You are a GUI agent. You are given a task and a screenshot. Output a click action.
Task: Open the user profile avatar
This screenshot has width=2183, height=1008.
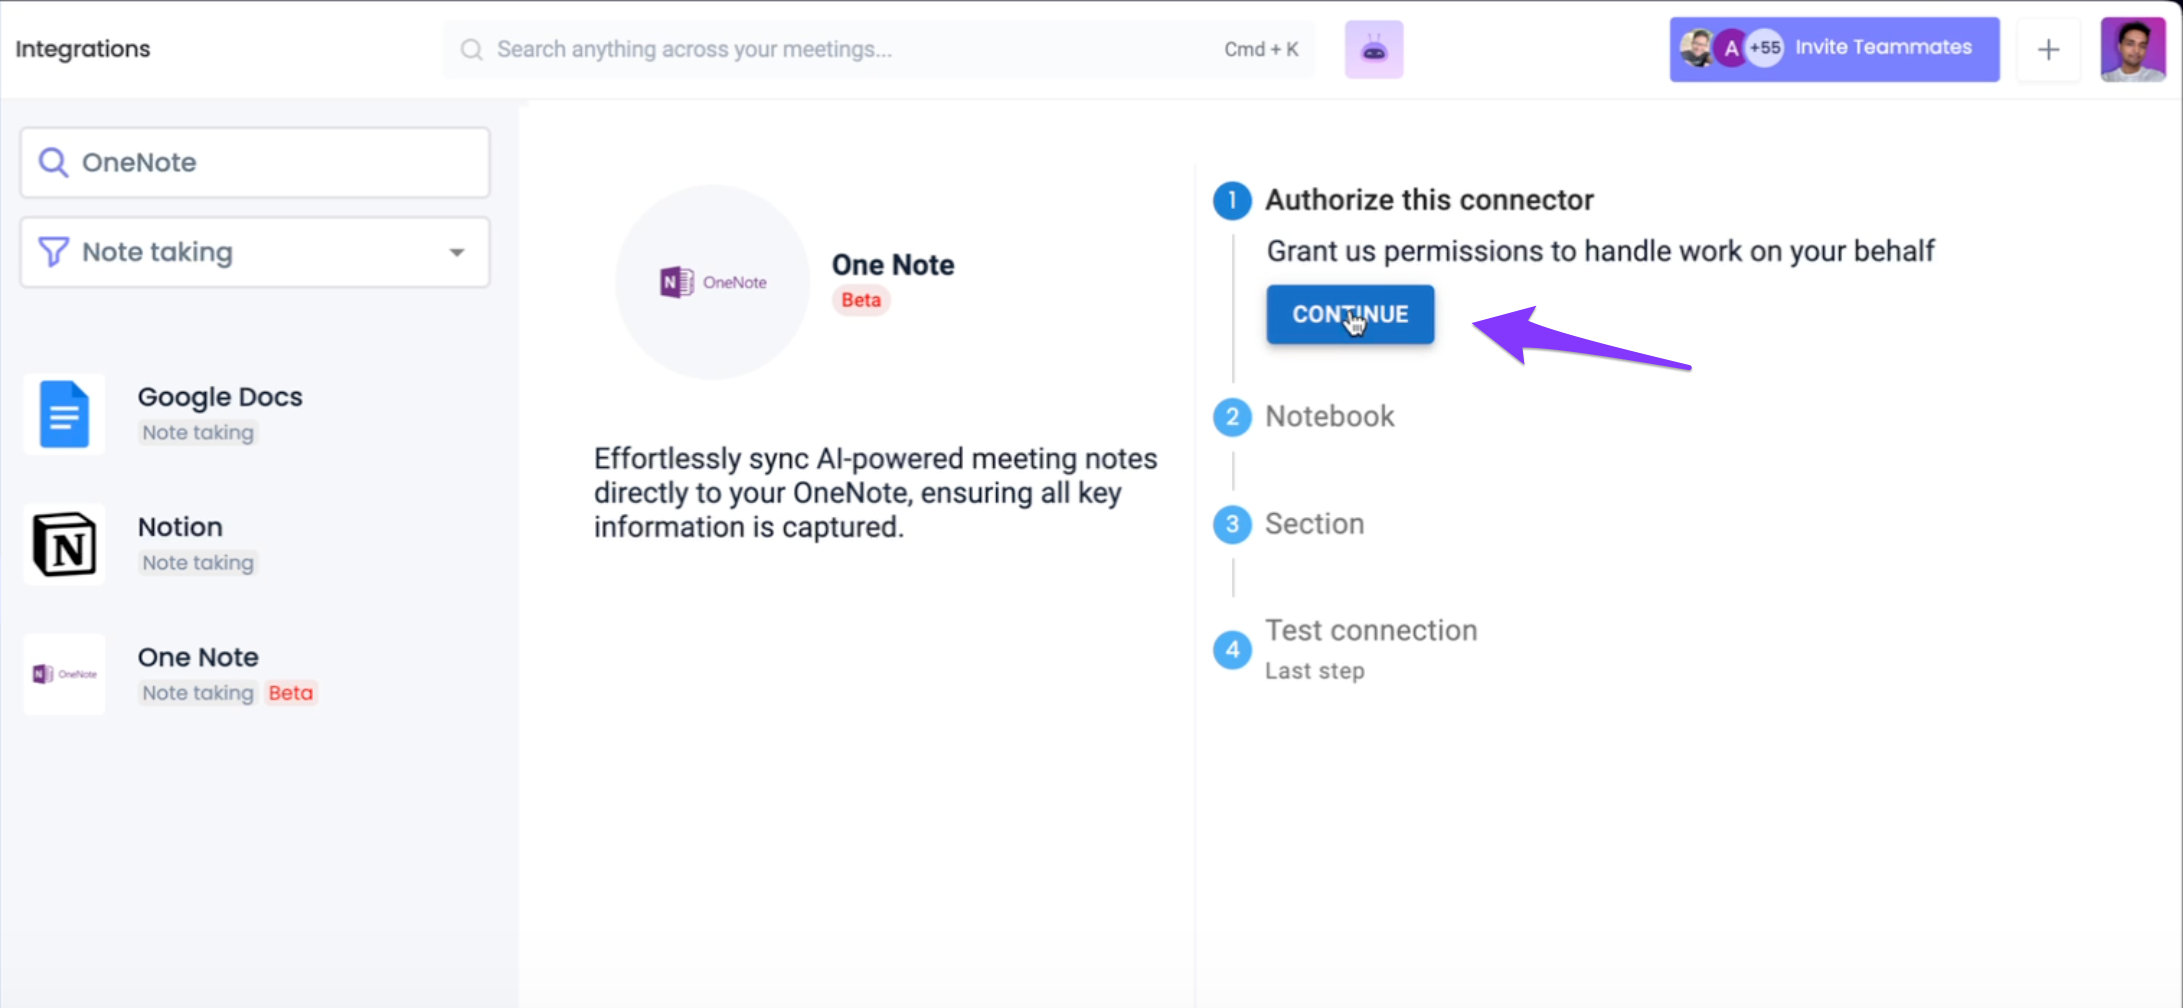tap(2133, 49)
